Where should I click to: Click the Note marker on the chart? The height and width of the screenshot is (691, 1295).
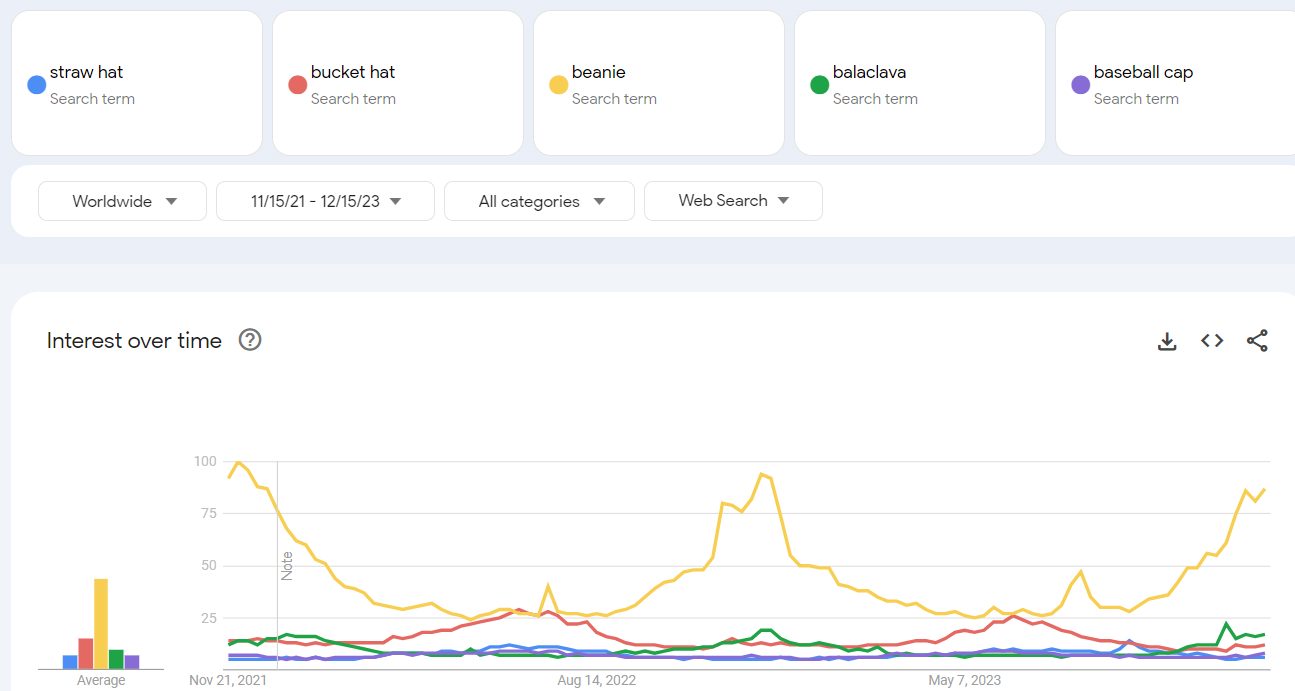coord(287,565)
